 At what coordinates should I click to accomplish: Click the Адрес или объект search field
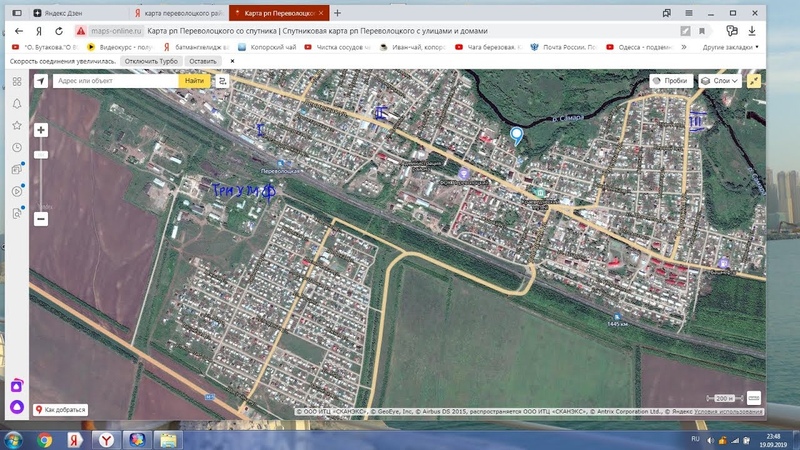116,80
